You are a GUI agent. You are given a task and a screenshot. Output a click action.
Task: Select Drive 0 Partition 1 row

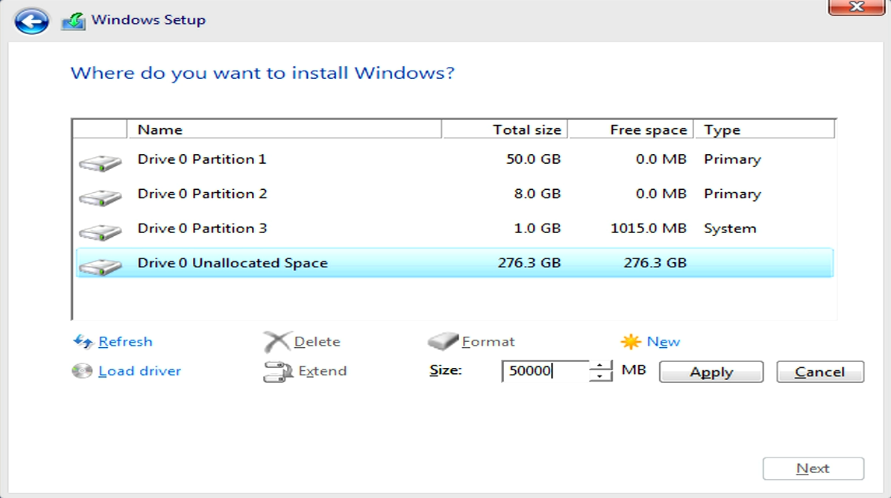coord(454,160)
